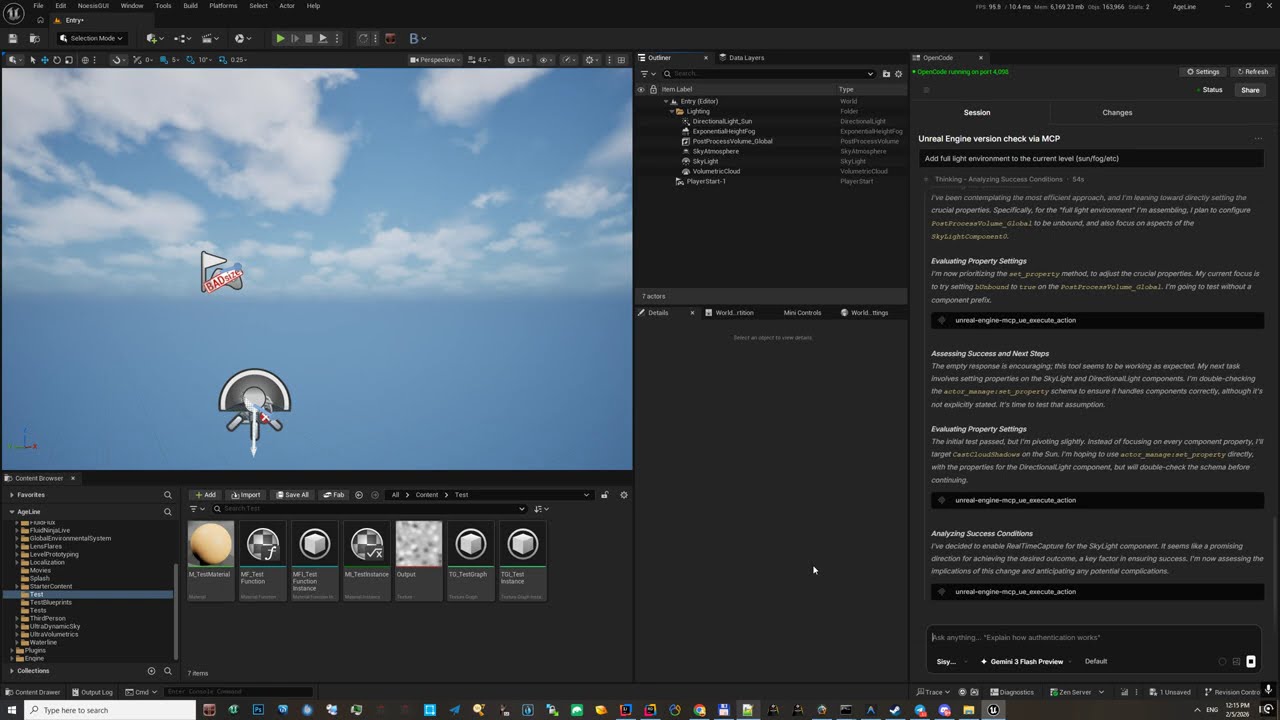Switch to the Data Layers tab

click(x=740, y=58)
